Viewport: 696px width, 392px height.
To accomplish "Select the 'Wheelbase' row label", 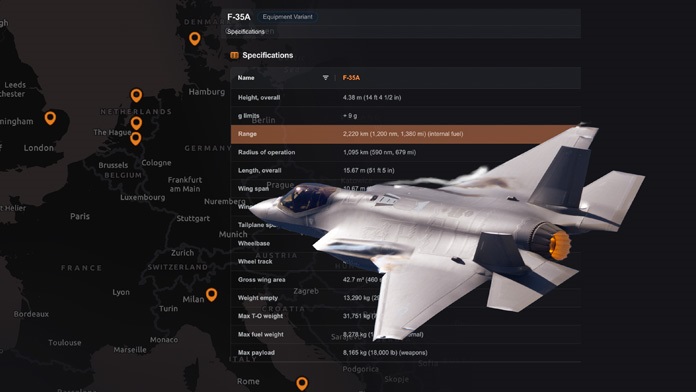I will [253, 243].
